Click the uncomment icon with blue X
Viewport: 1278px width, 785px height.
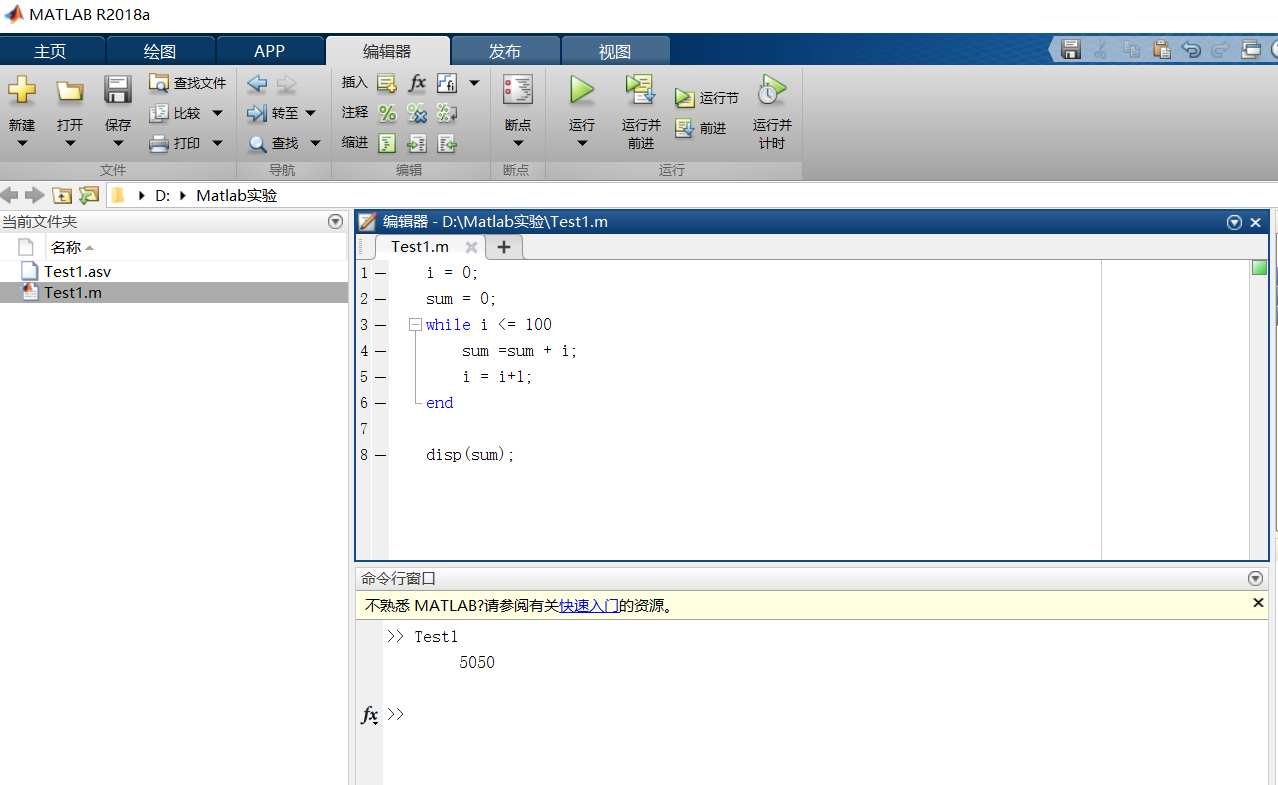click(x=417, y=113)
